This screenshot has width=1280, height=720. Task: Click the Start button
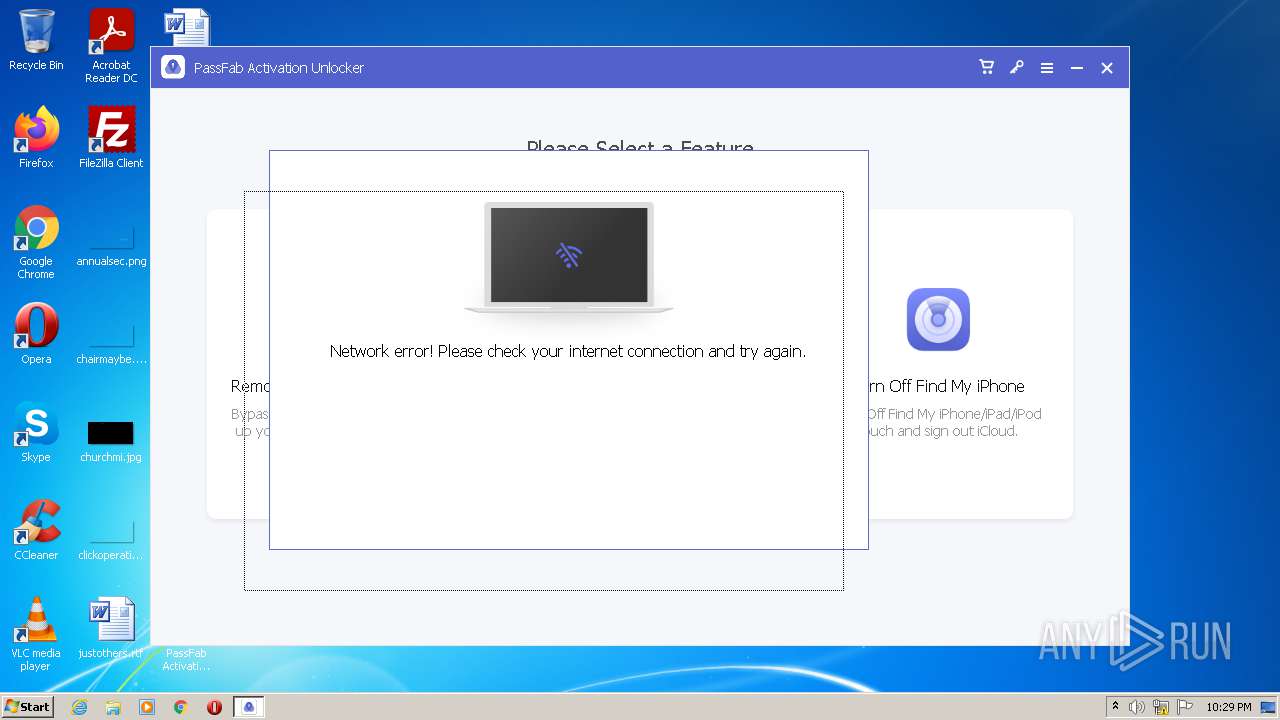point(27,706)
